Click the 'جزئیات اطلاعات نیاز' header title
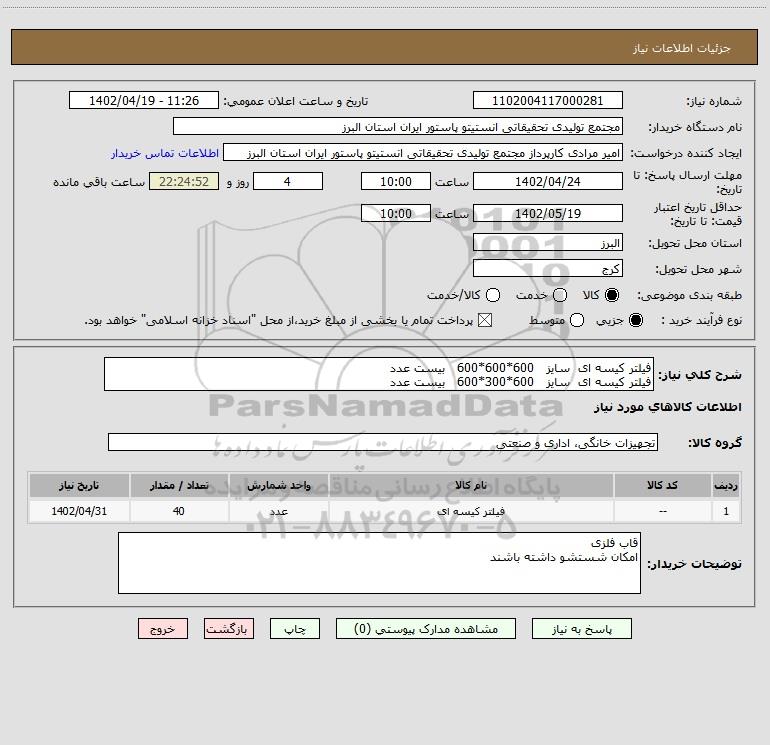This screenshot has height=745, width=770. point(682,48)
